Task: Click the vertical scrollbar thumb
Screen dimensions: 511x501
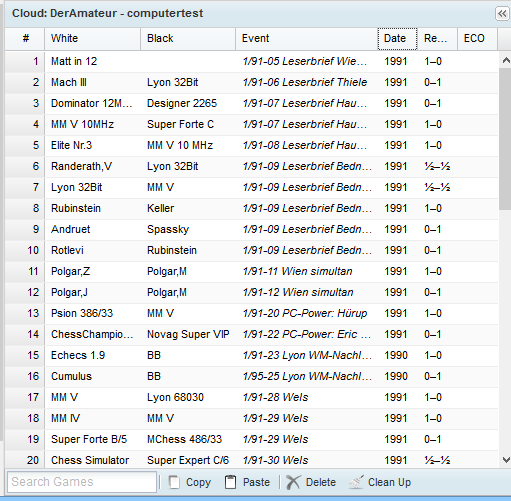Action: click(505, 138)
